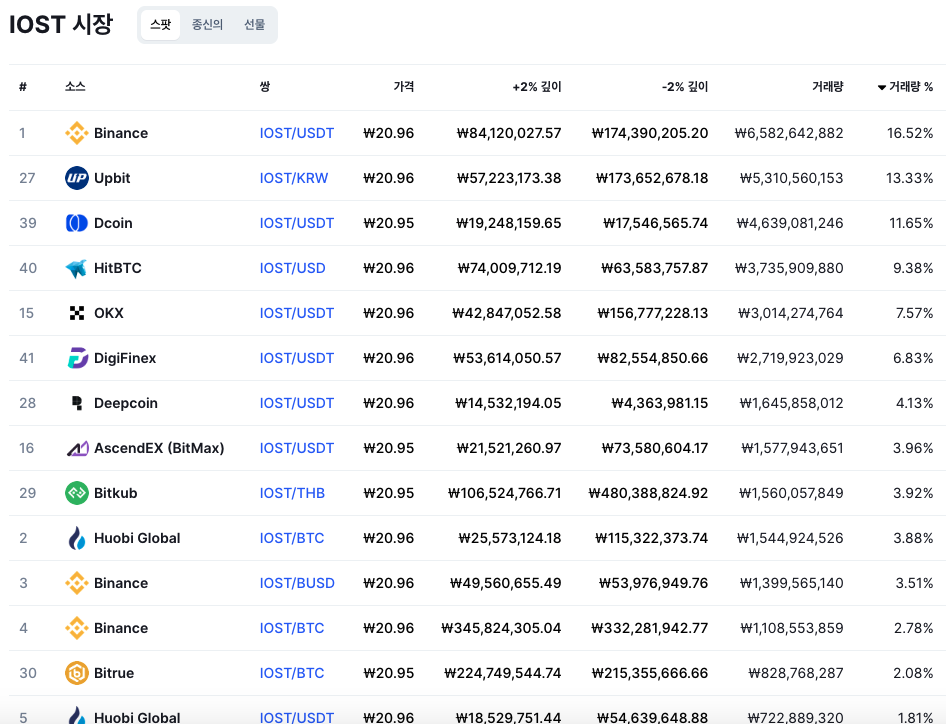This screenshot has height=724, width=946.
Task: Click the Bitkub exchange name
Action: point(116,493)
